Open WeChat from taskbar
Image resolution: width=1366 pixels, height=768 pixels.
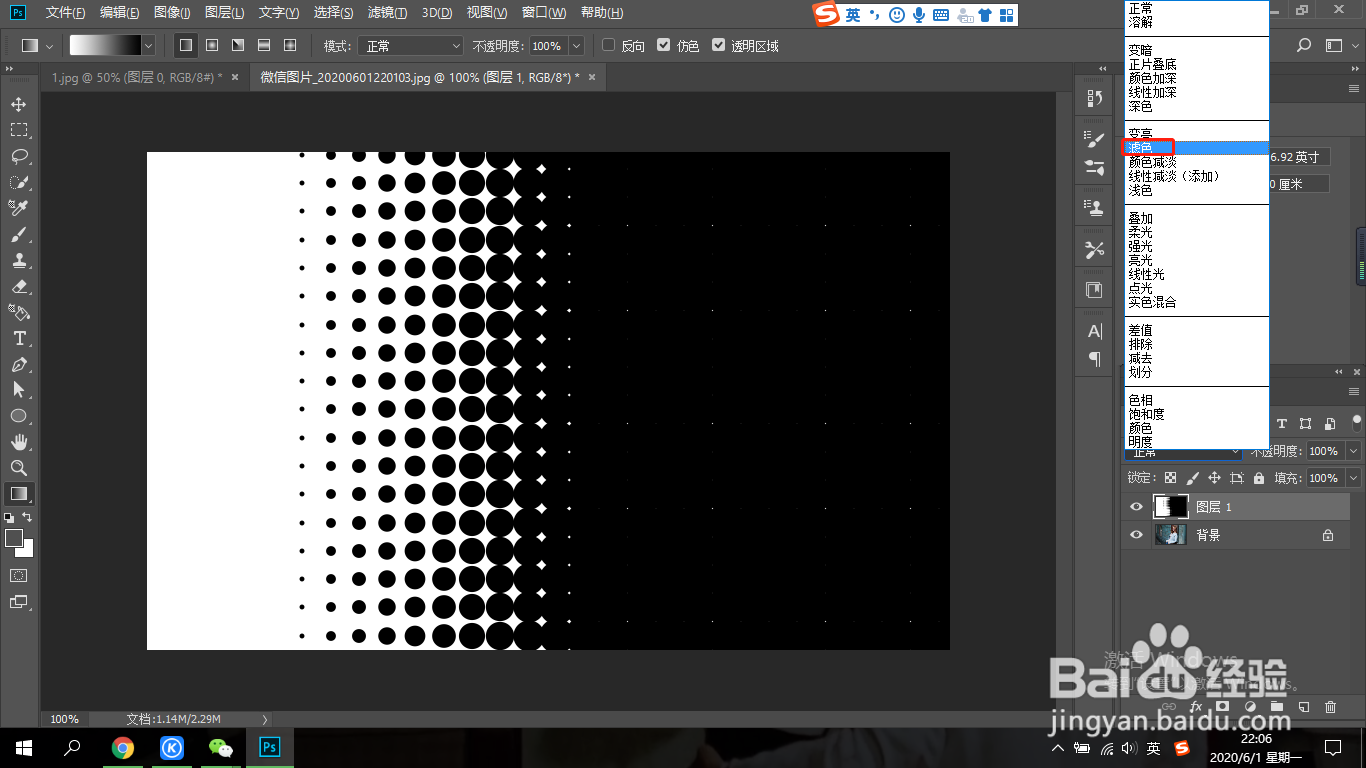point(220,747)
